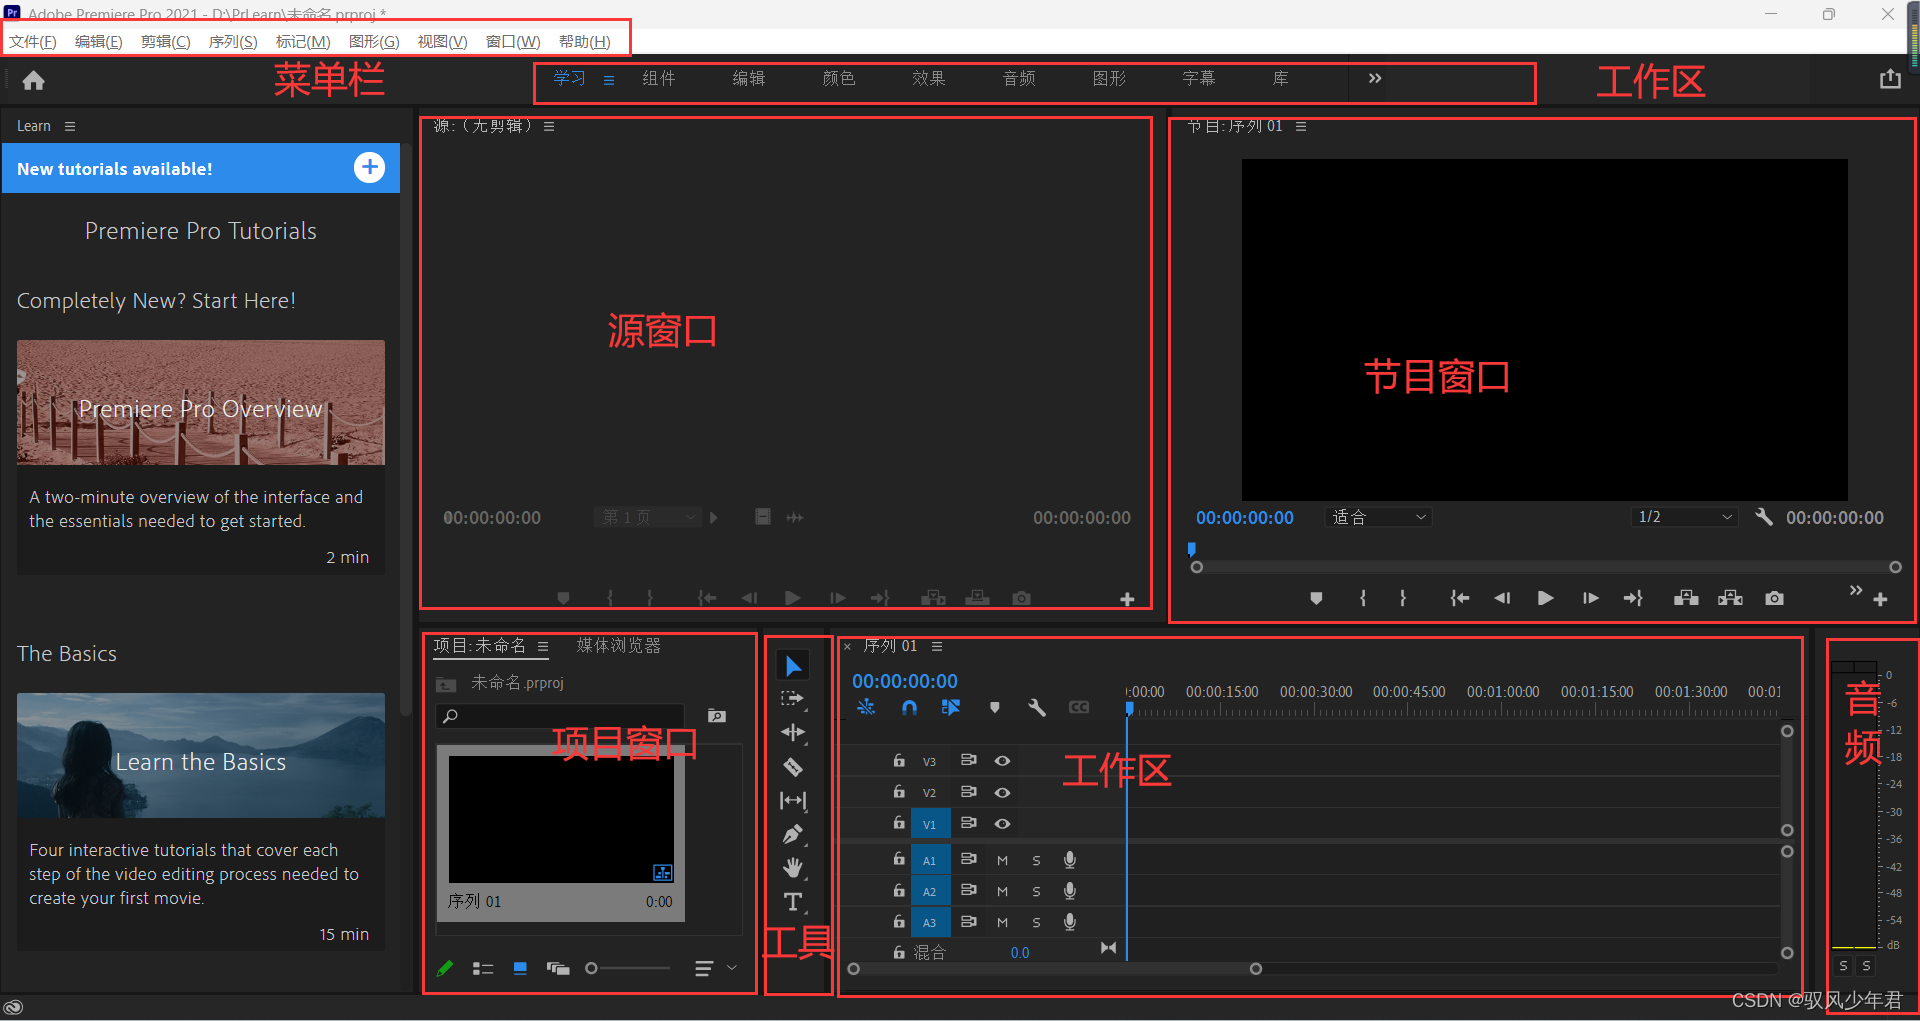Open Program monitor panel menu
The height and width of the screenshot is (1021, 1920).
[x=1301, y=126]
